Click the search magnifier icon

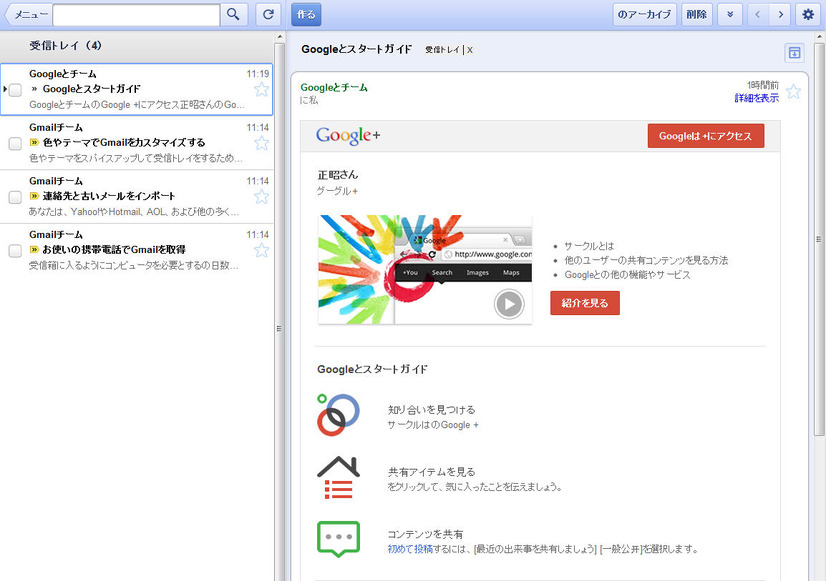[x=233, y=14]
